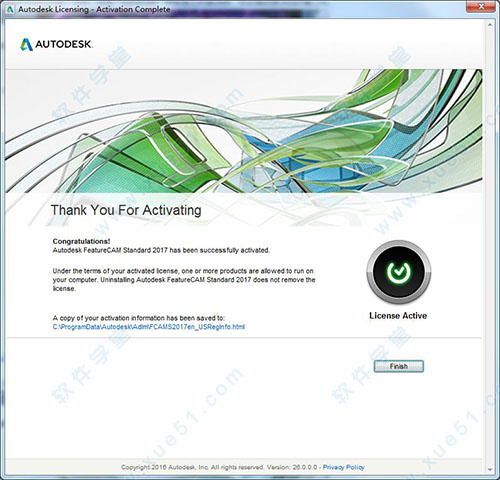Click the AUTODESK wordmark text

tap(64, 44)
